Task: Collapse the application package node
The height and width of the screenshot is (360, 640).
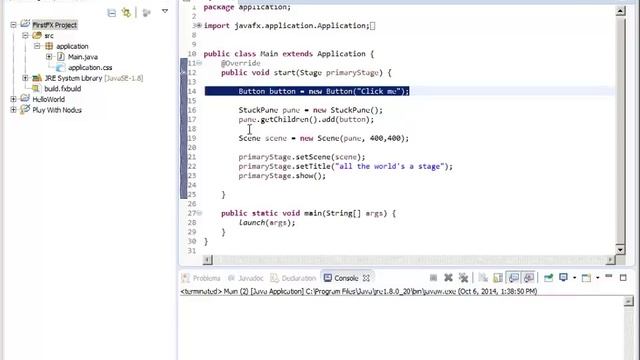Action: (x=37, y=46)
